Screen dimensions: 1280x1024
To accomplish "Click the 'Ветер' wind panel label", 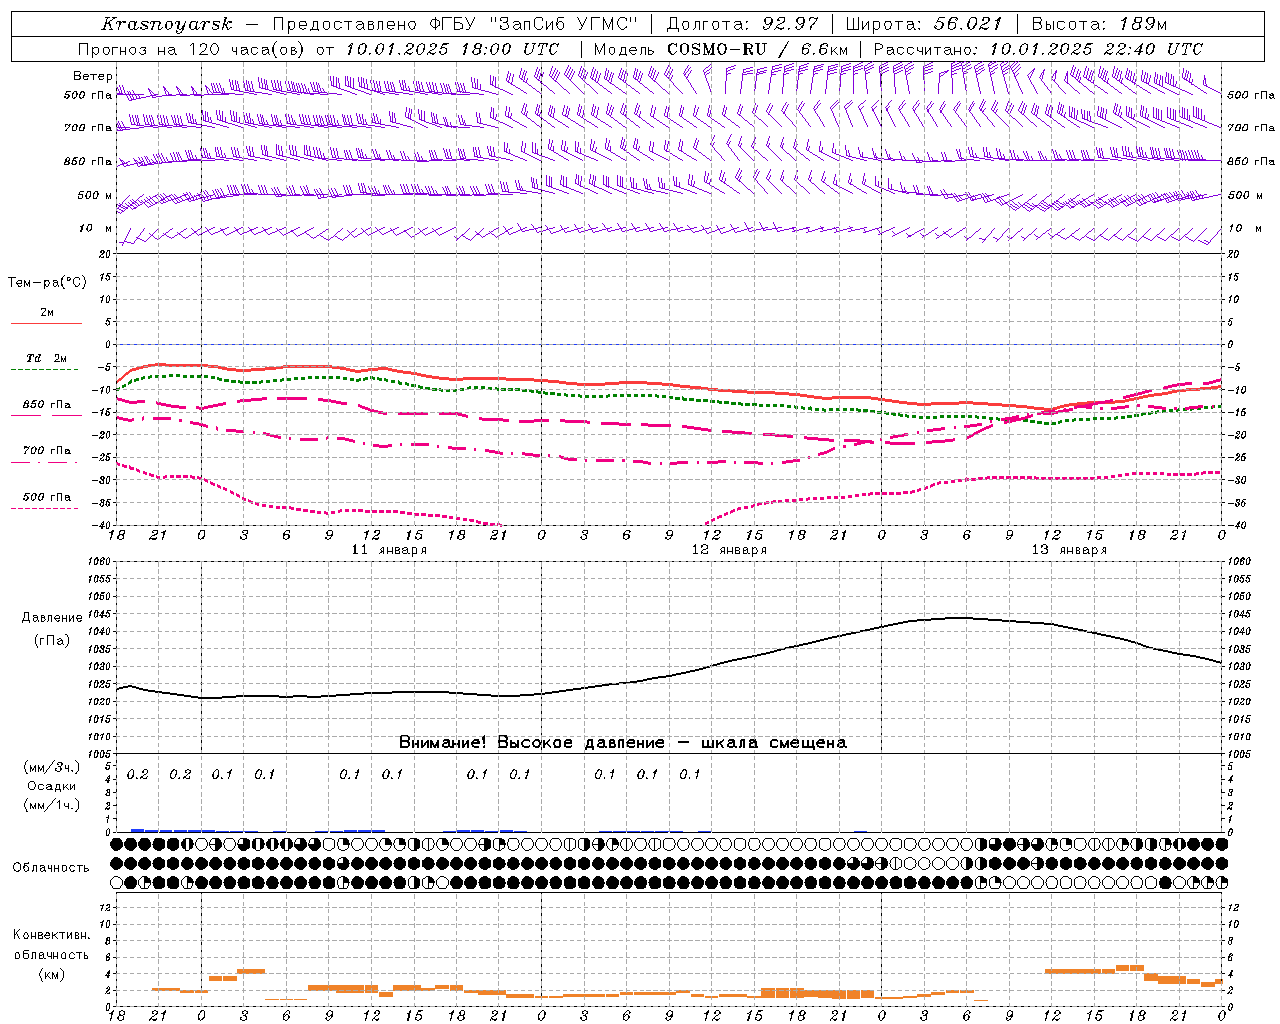I will (92, 76).
